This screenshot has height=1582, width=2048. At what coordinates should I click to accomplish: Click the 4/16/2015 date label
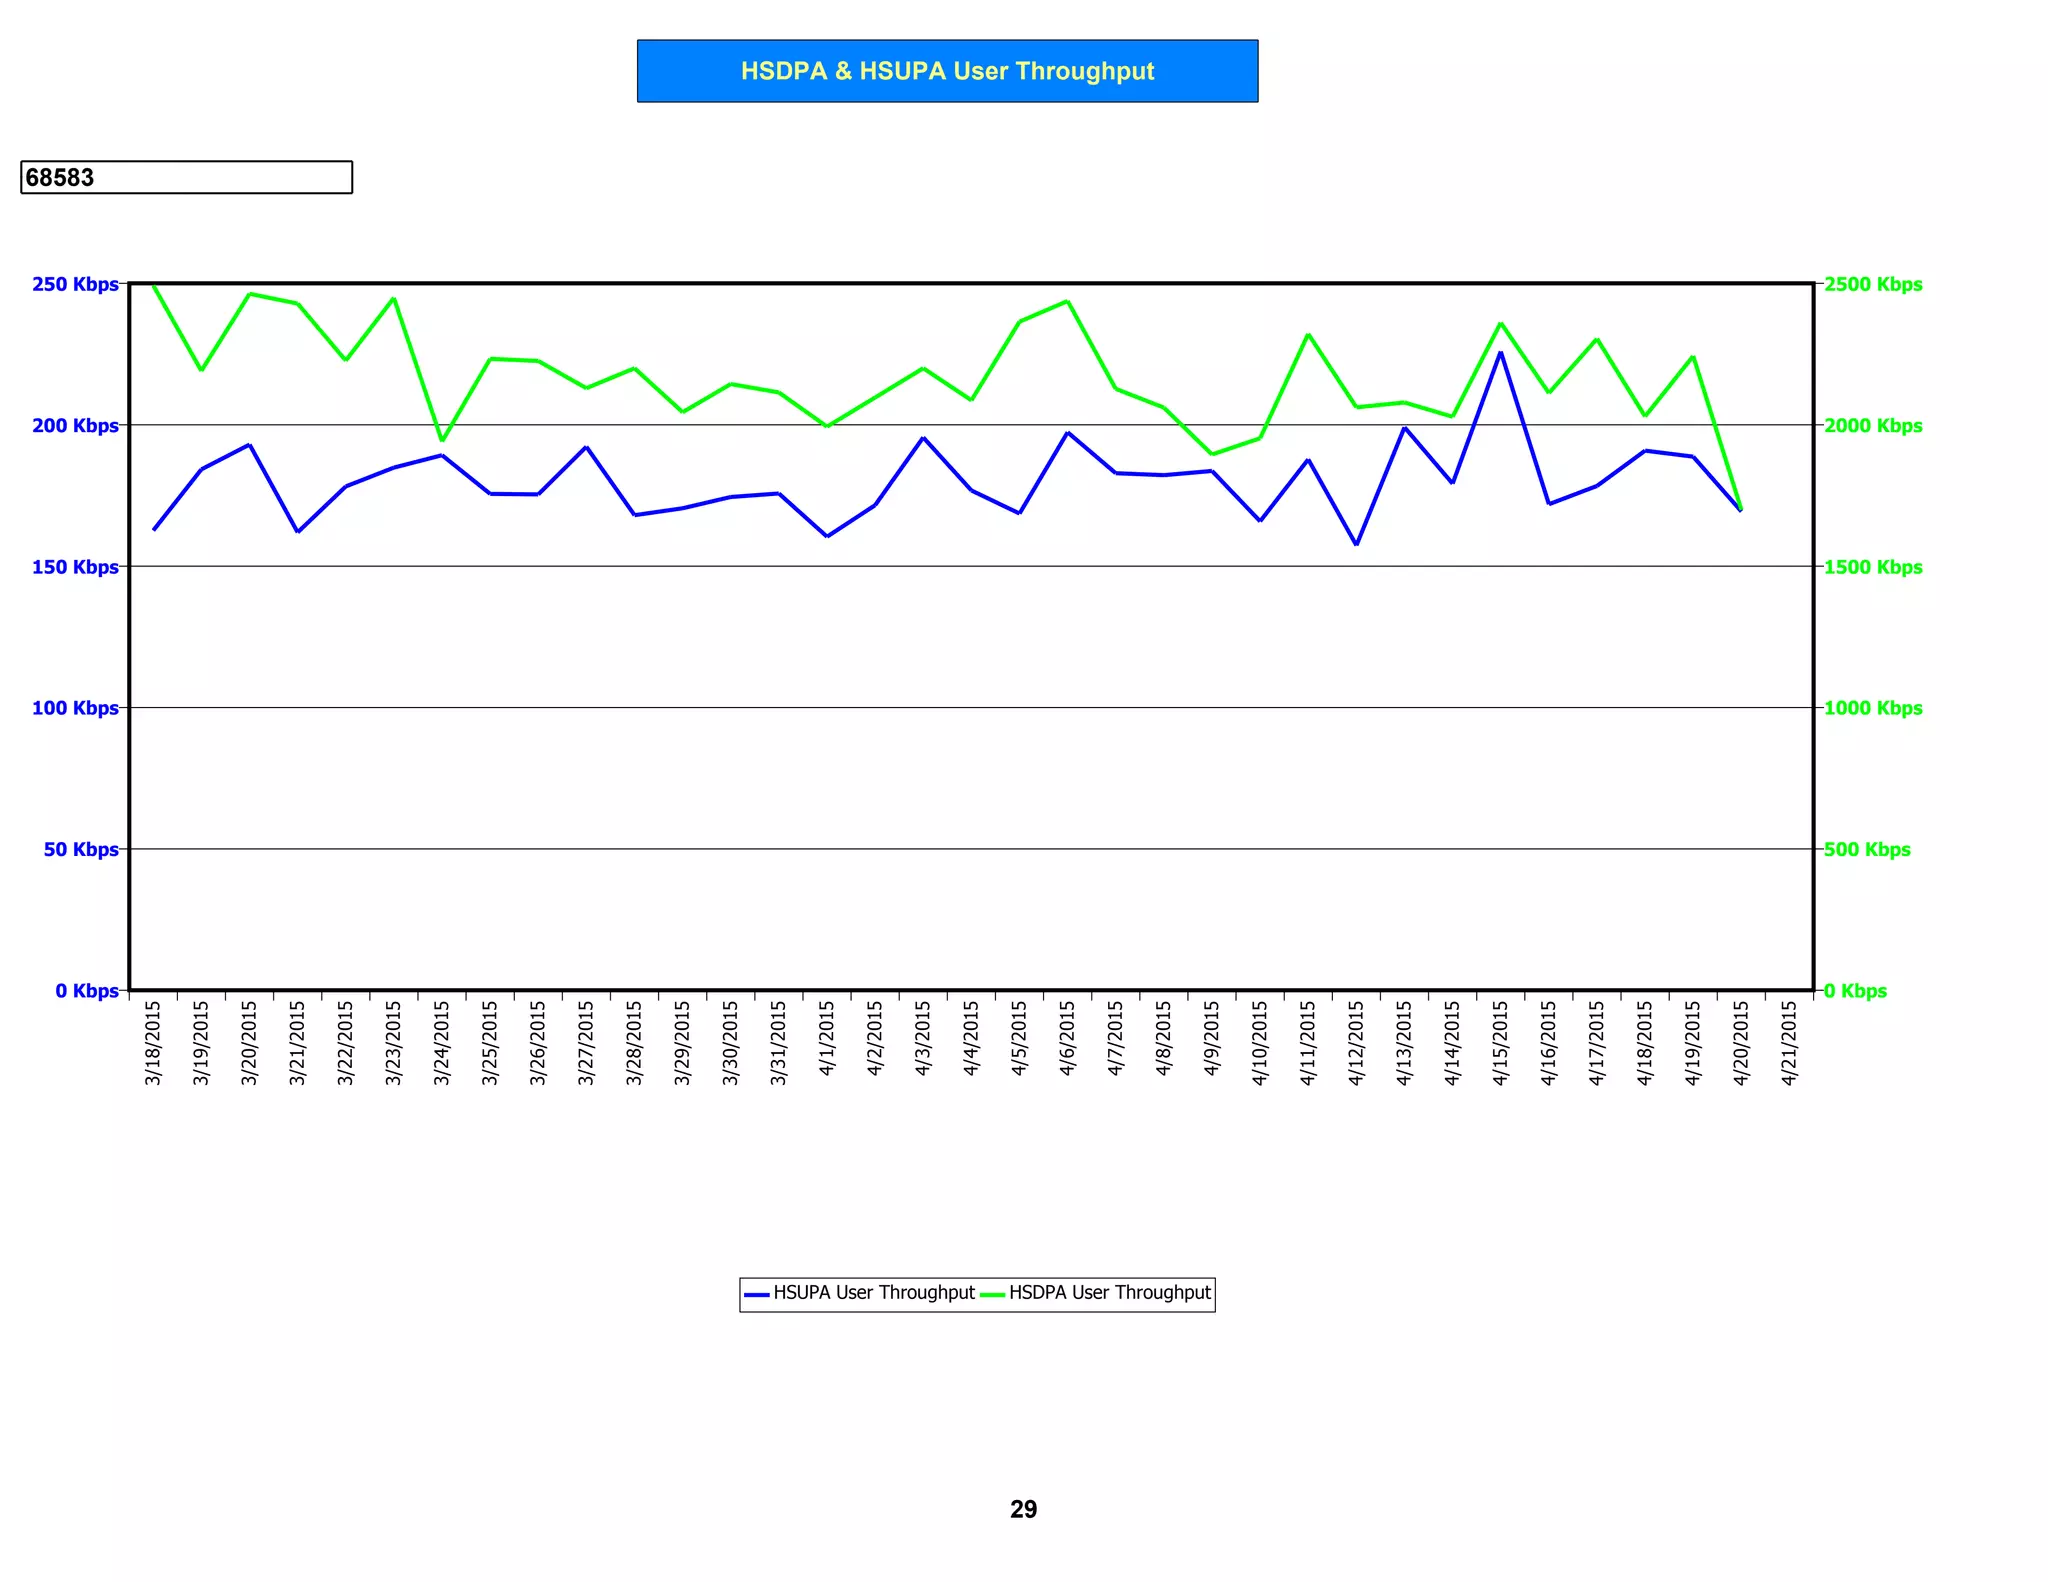pyautogui.click(x=1549, y=1043)
